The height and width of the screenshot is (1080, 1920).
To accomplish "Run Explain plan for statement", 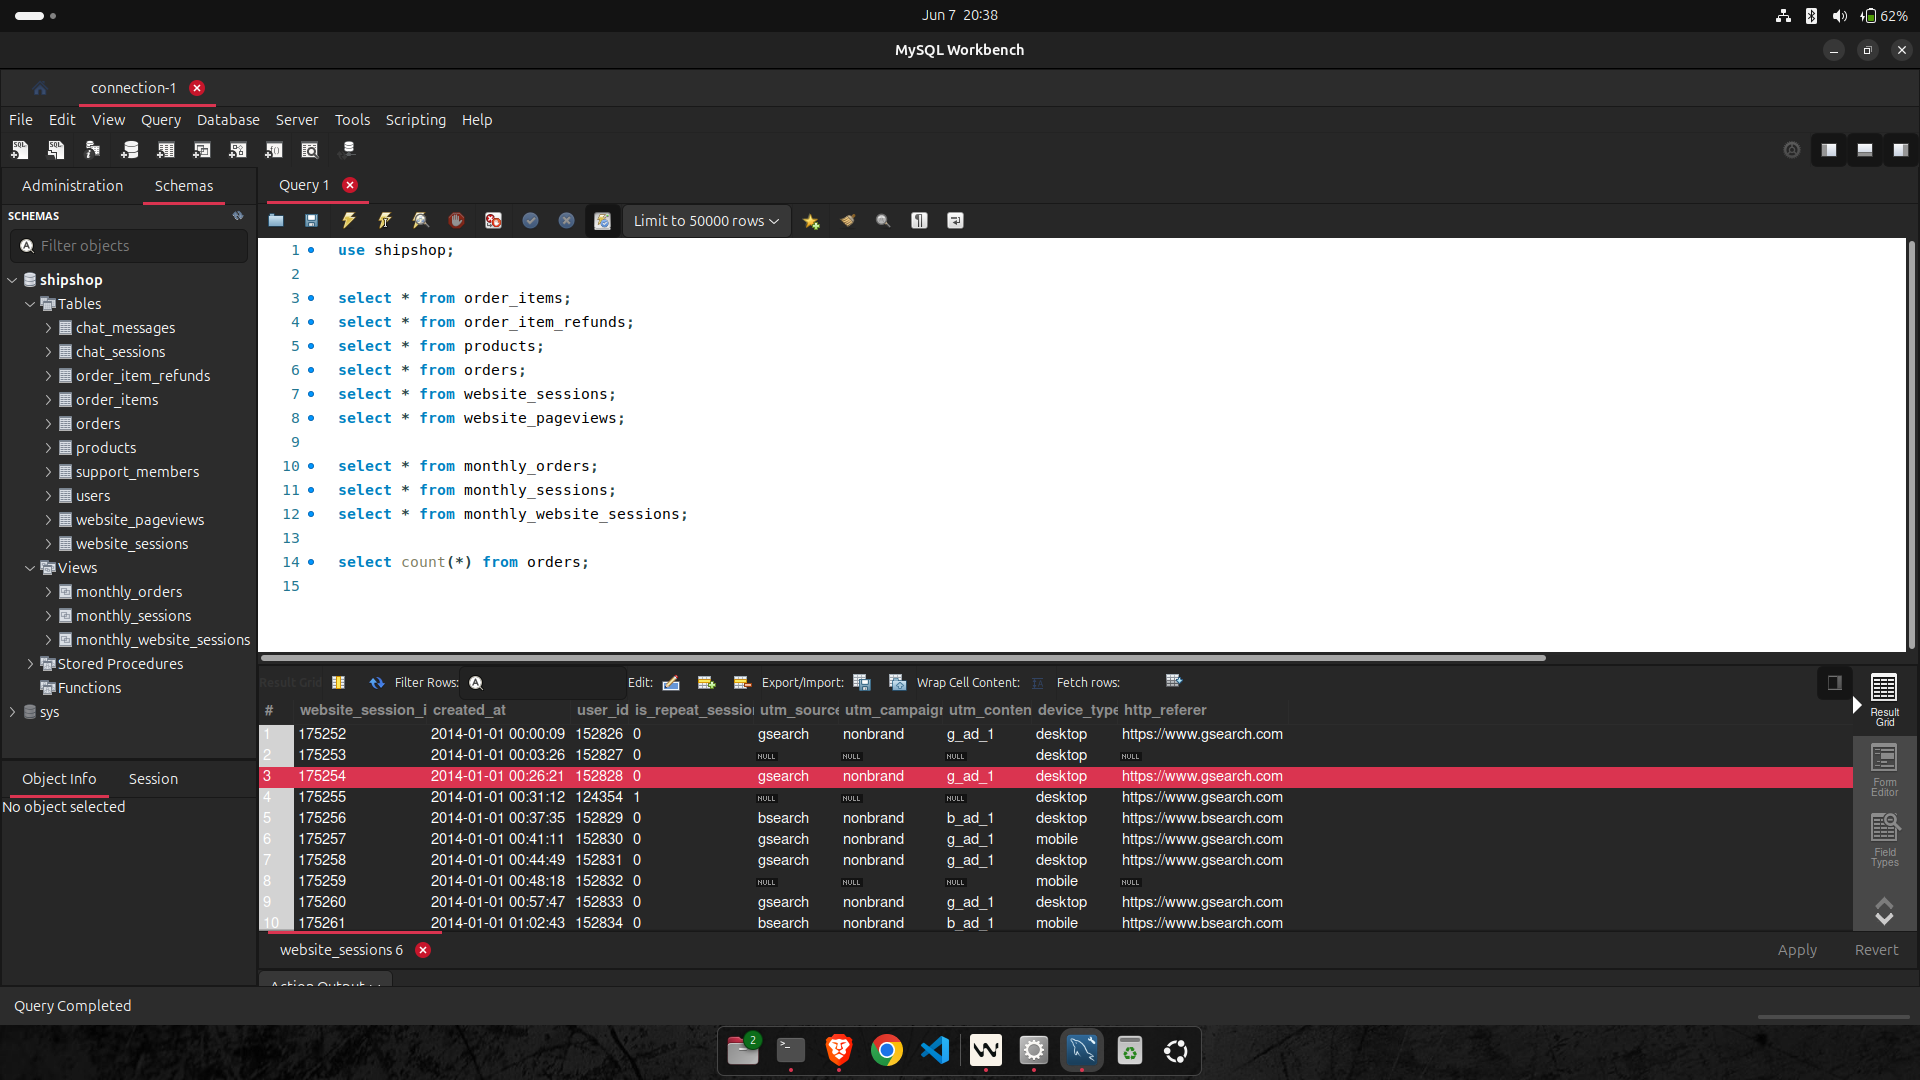I will [x=420, y=221].
